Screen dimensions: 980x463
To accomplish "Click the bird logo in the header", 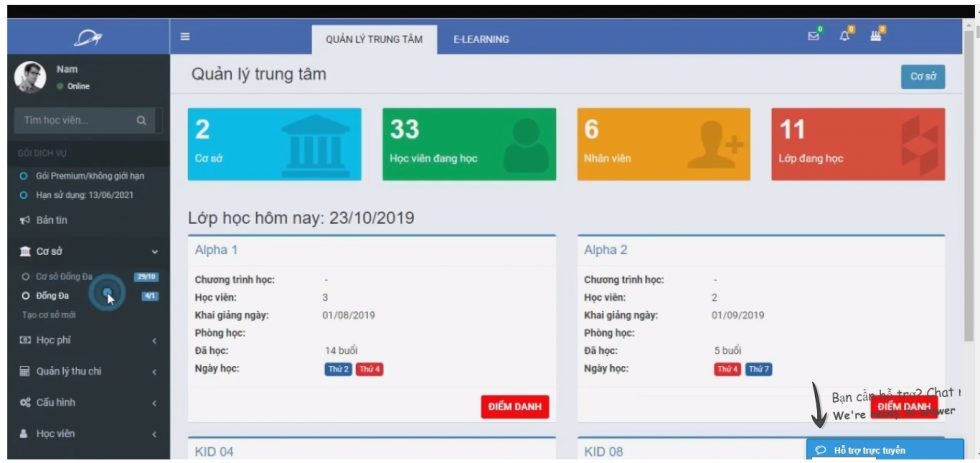I will 88,39.
